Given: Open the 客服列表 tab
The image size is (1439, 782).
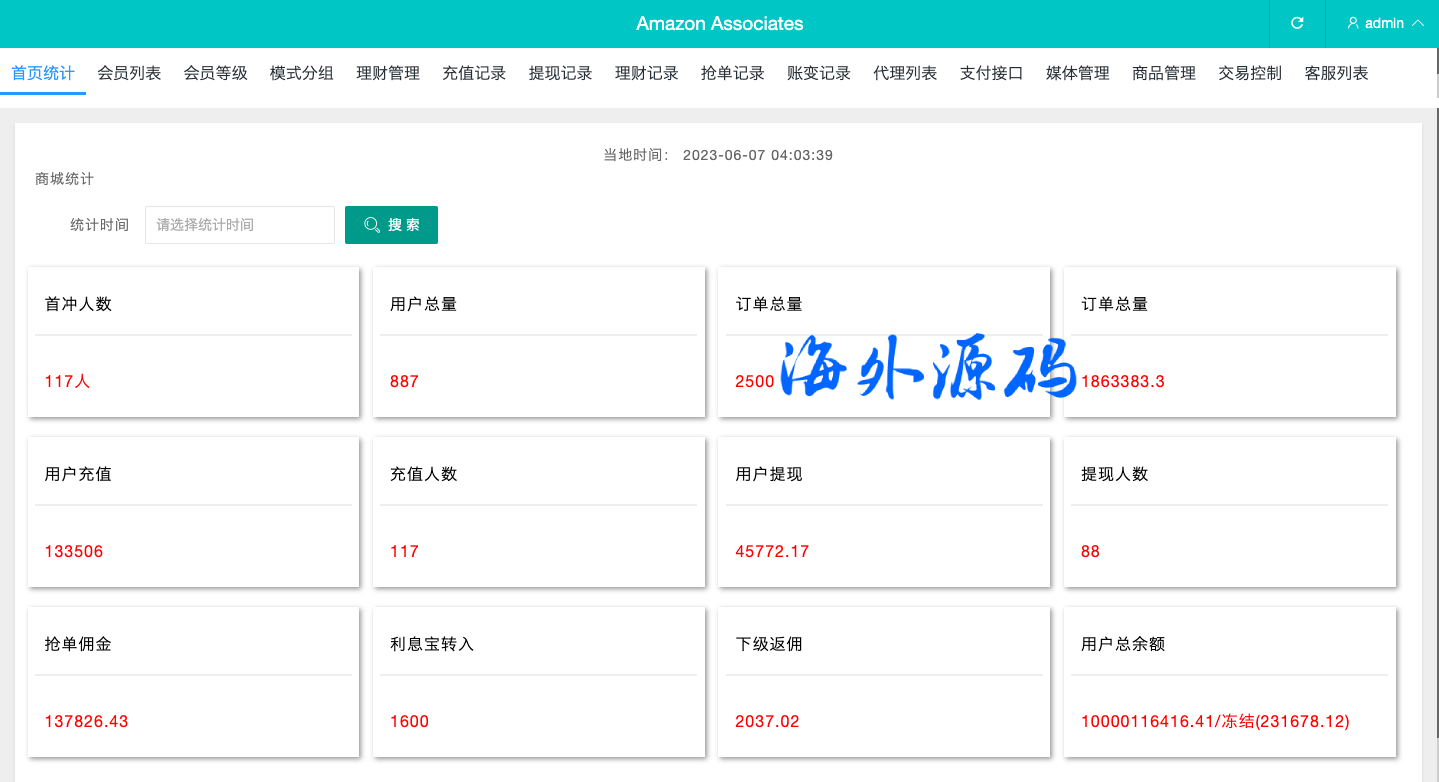Looking at the screenshot, I should pyautogui.click(x=1336, y=73).
